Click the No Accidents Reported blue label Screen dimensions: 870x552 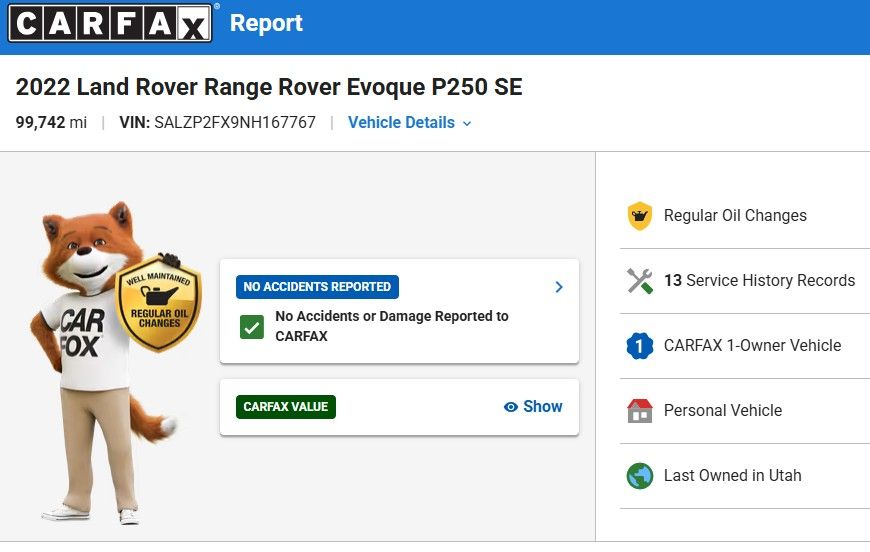(317, 287)
